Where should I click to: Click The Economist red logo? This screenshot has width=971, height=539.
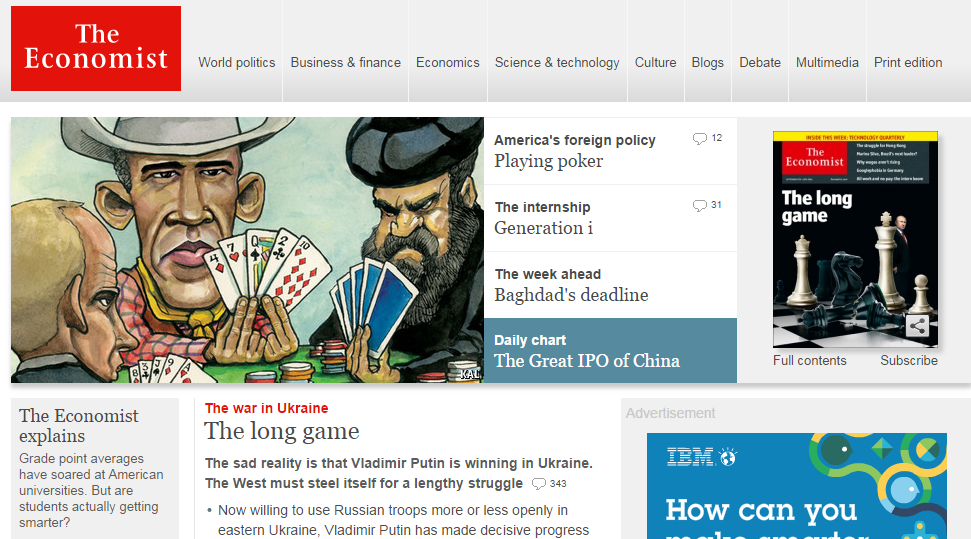click(x=96, y=48)
